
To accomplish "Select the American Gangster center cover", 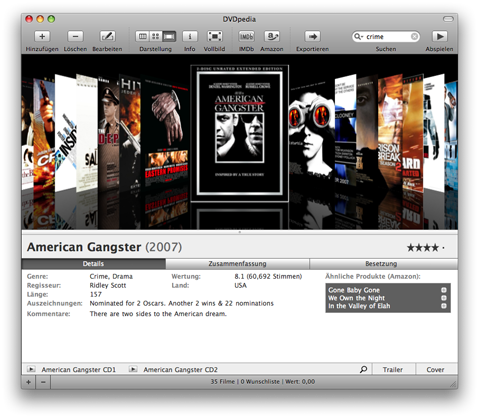I will click(x=239, y=133).
